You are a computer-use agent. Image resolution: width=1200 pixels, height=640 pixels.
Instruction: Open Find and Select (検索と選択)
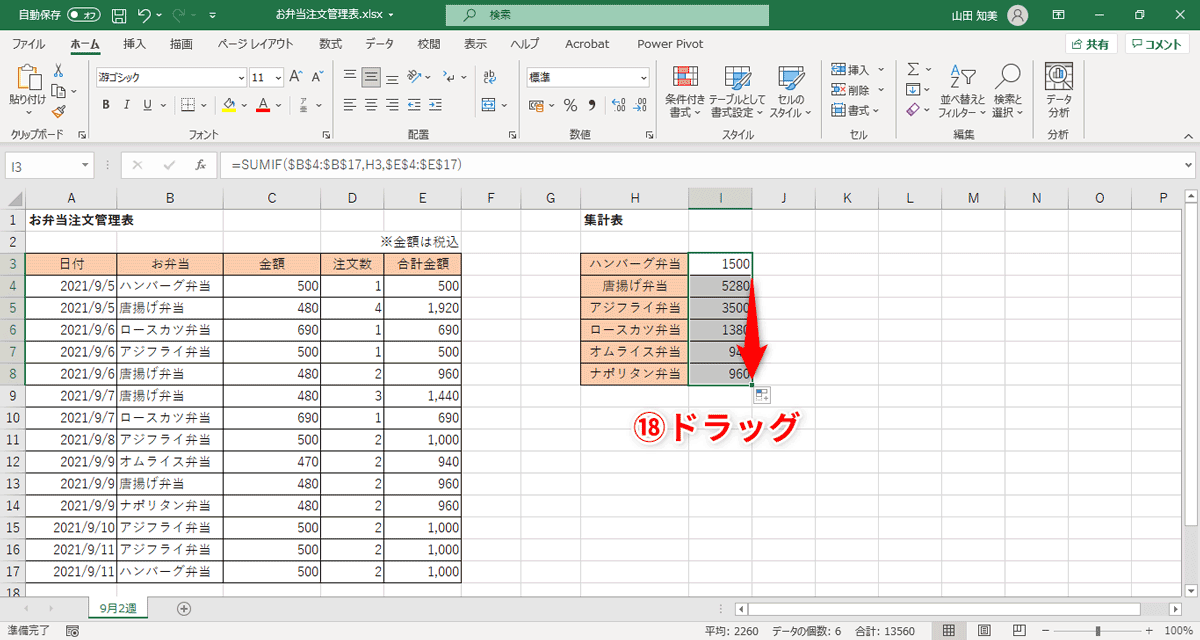click(1009, 91)
